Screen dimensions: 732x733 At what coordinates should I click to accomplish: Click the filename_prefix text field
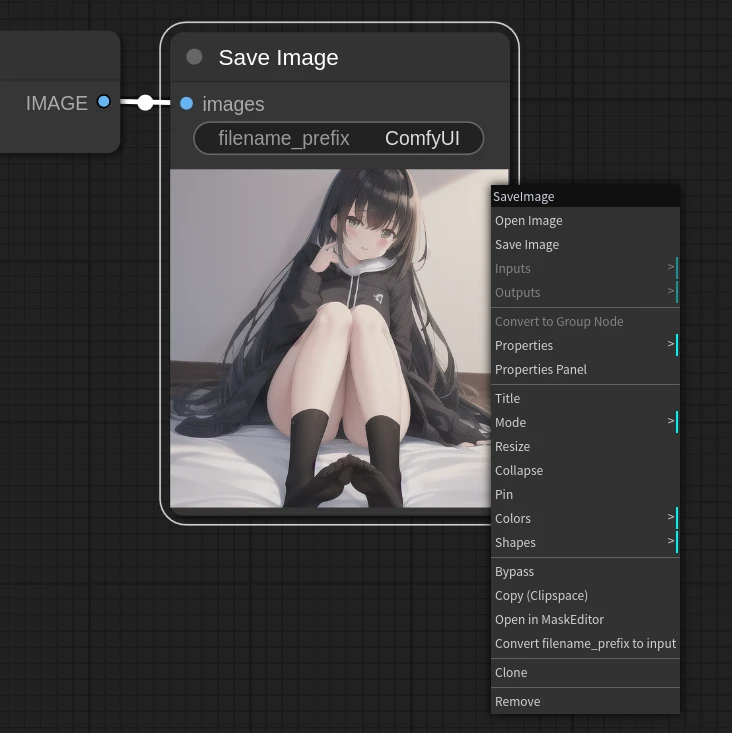click(338, 138)
